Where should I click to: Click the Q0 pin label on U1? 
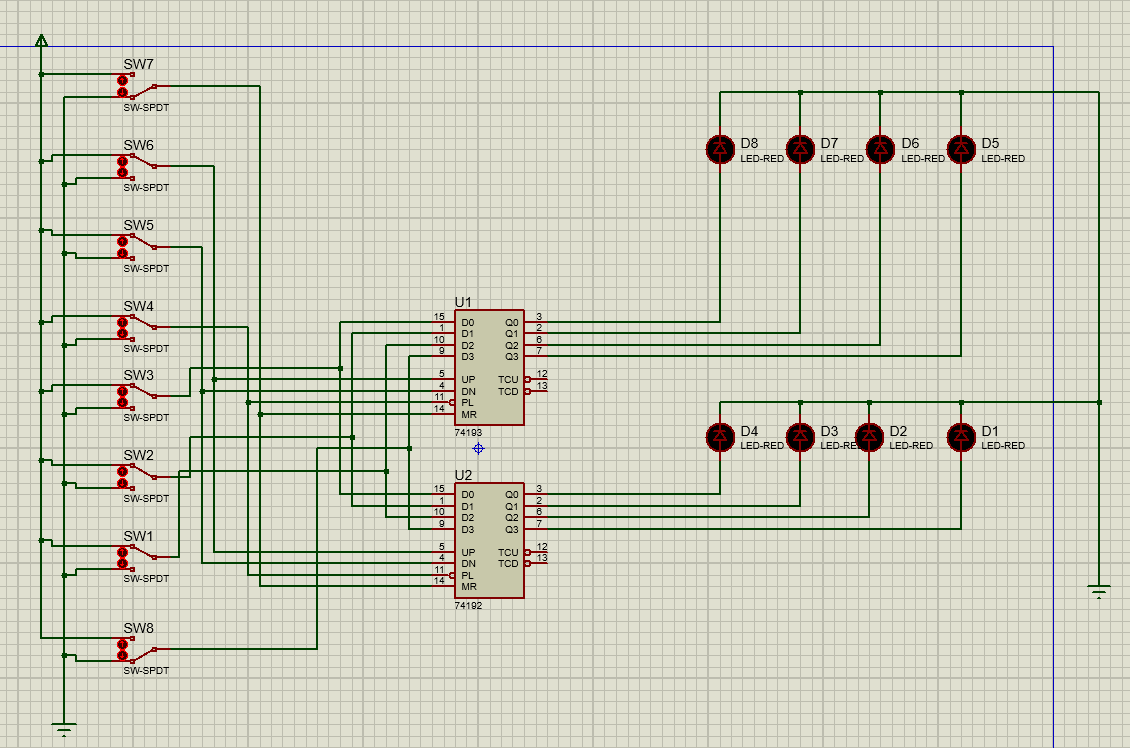point(512,323)
